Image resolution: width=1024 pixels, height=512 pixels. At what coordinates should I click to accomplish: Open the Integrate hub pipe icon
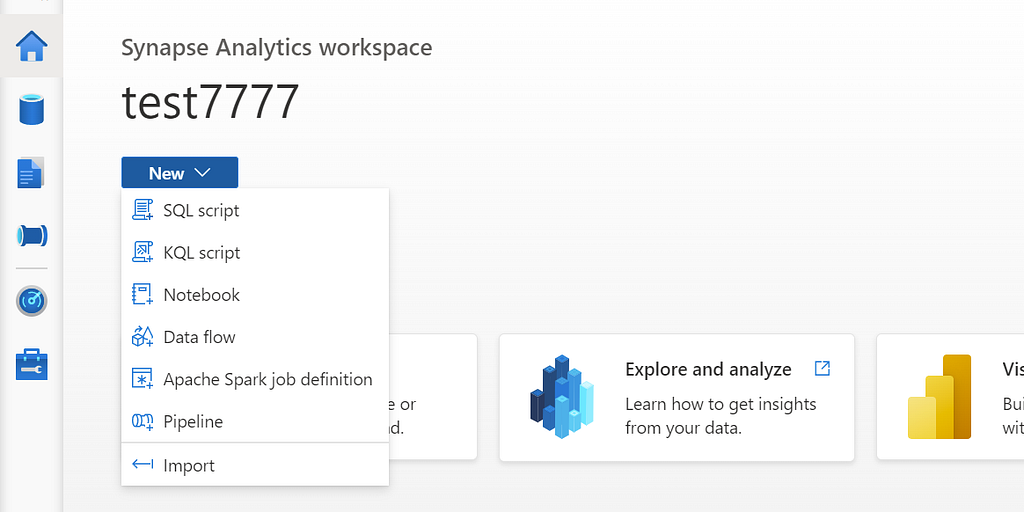click(x=32, y=236)
